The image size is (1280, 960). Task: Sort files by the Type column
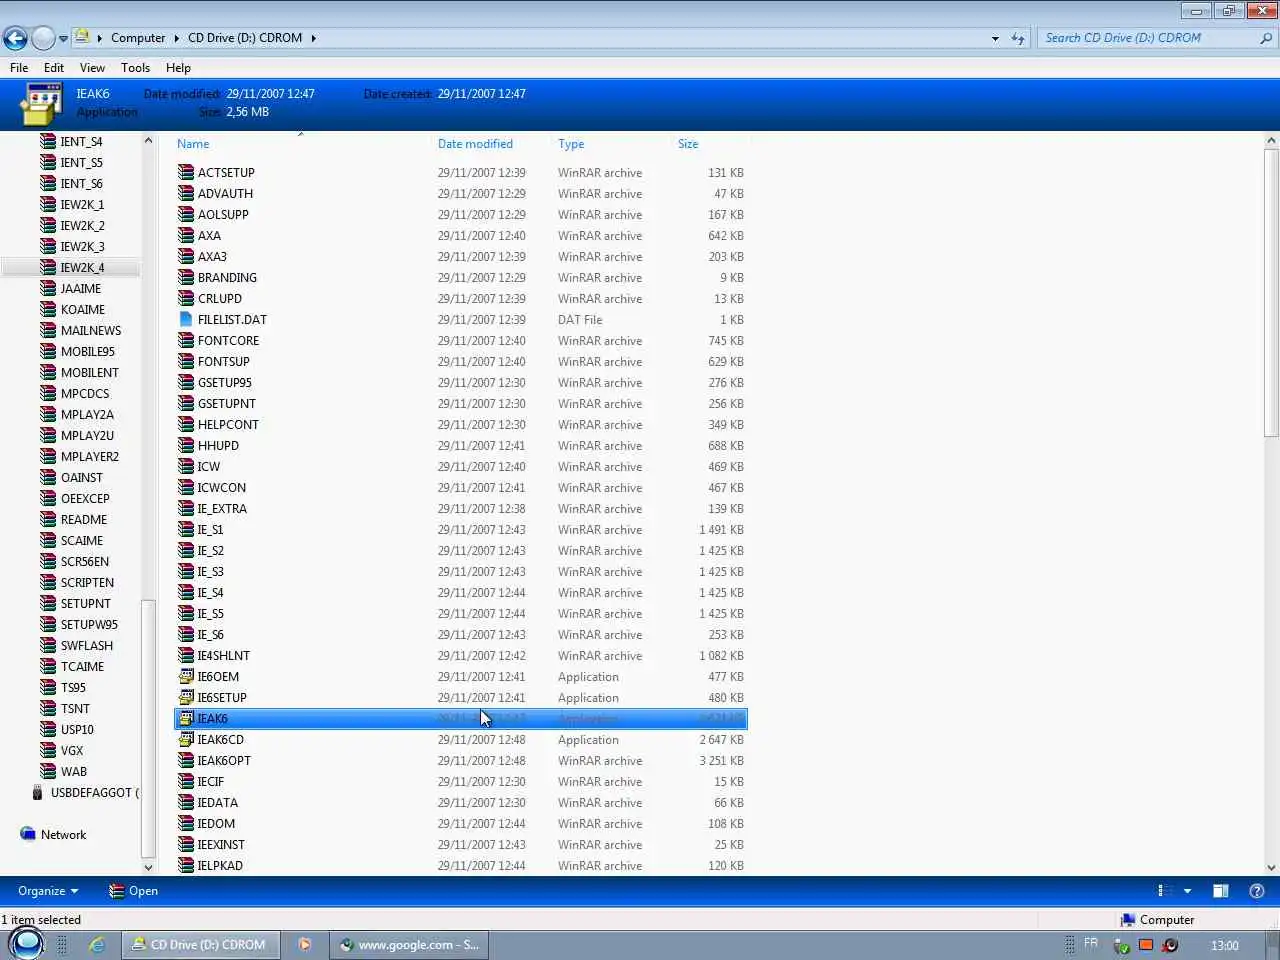pyautogui.click(x=571, y=144)
